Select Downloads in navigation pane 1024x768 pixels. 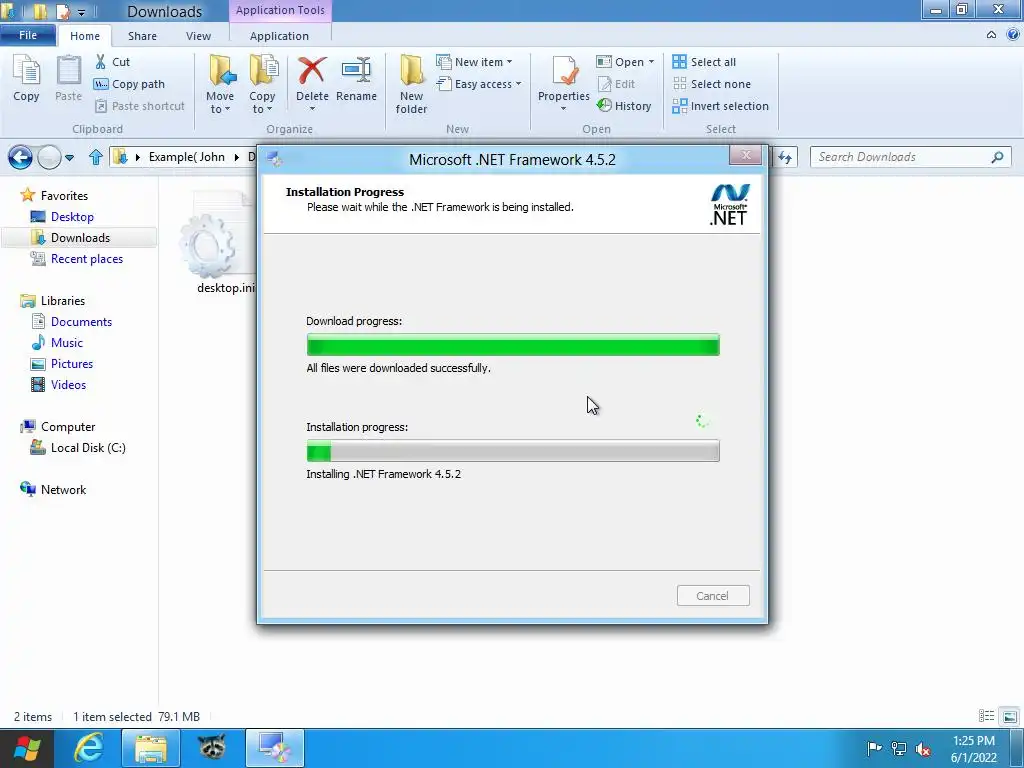pos(79,238)
